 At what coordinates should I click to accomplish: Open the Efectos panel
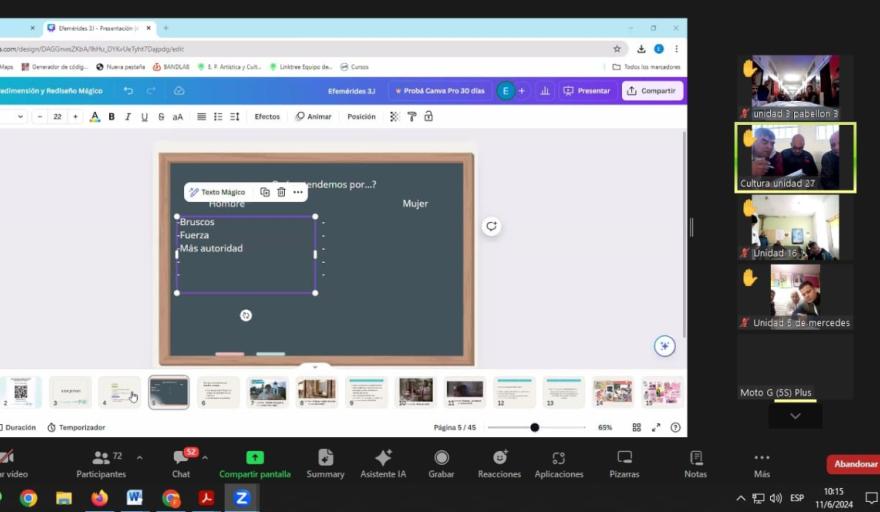(267, 117)
